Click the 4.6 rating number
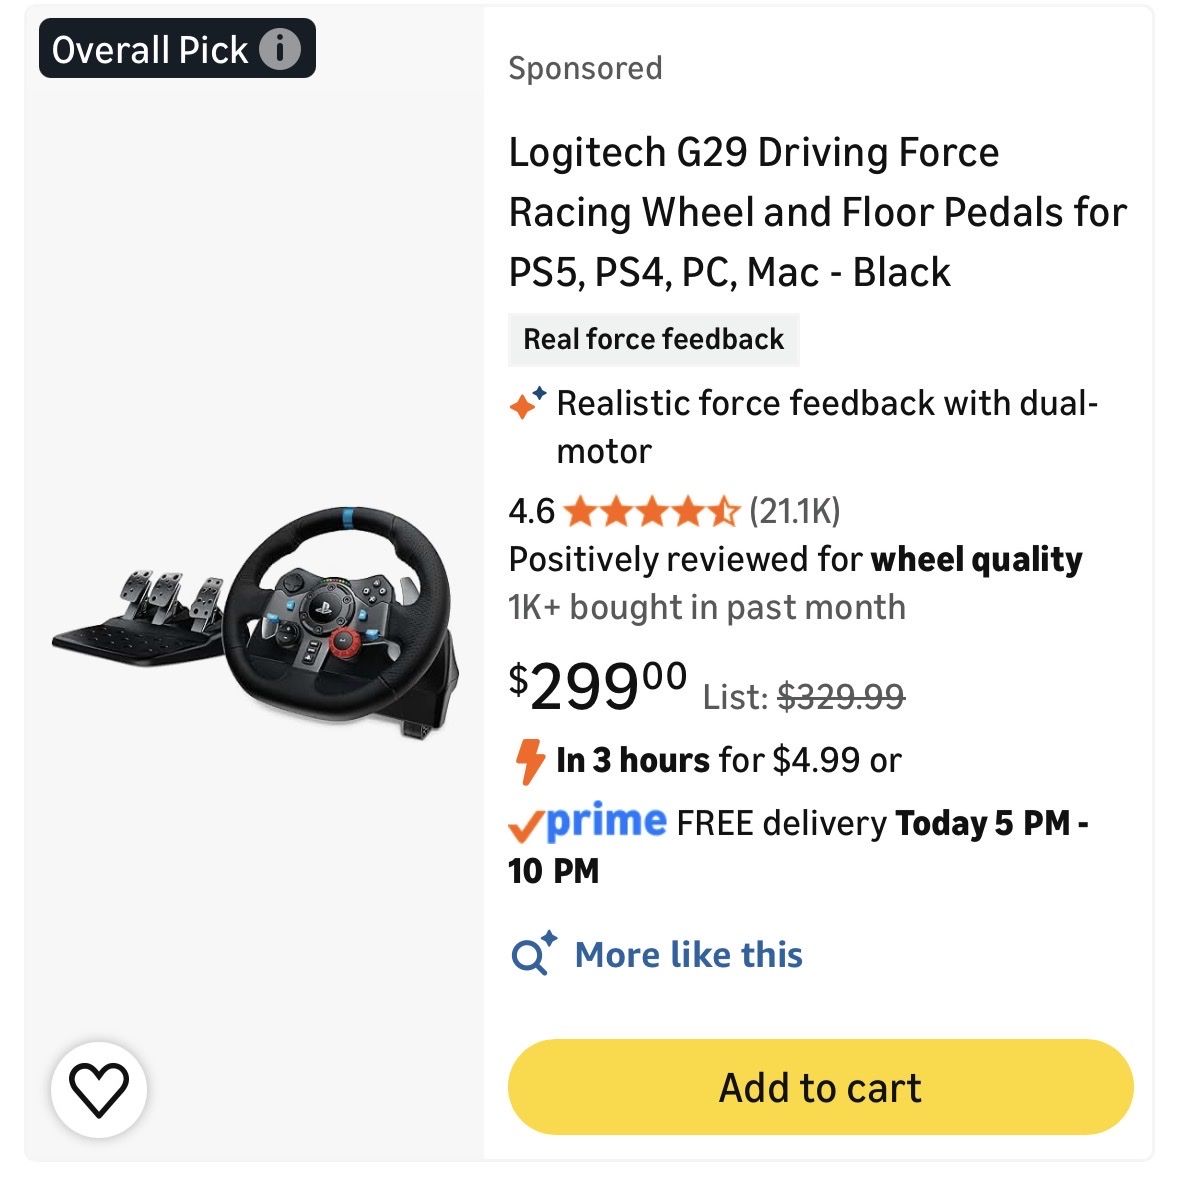 click(x=531, y=512)
